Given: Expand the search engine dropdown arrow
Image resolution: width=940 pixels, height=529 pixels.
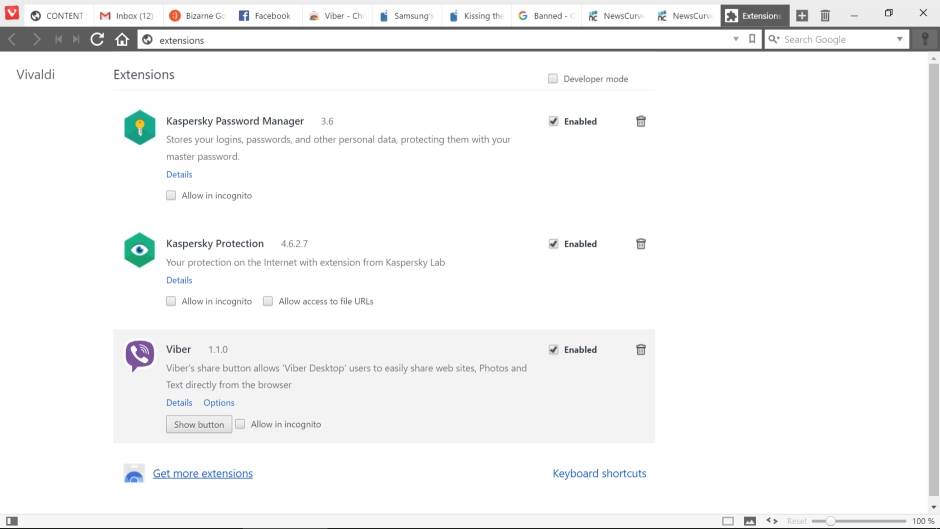Looking at the screenshot, I should point(899,40).
